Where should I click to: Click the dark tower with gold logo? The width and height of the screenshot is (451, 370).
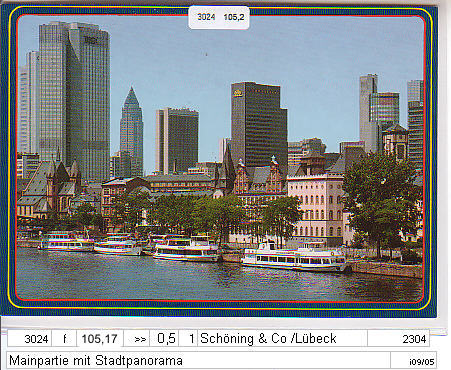click(259, 125)
